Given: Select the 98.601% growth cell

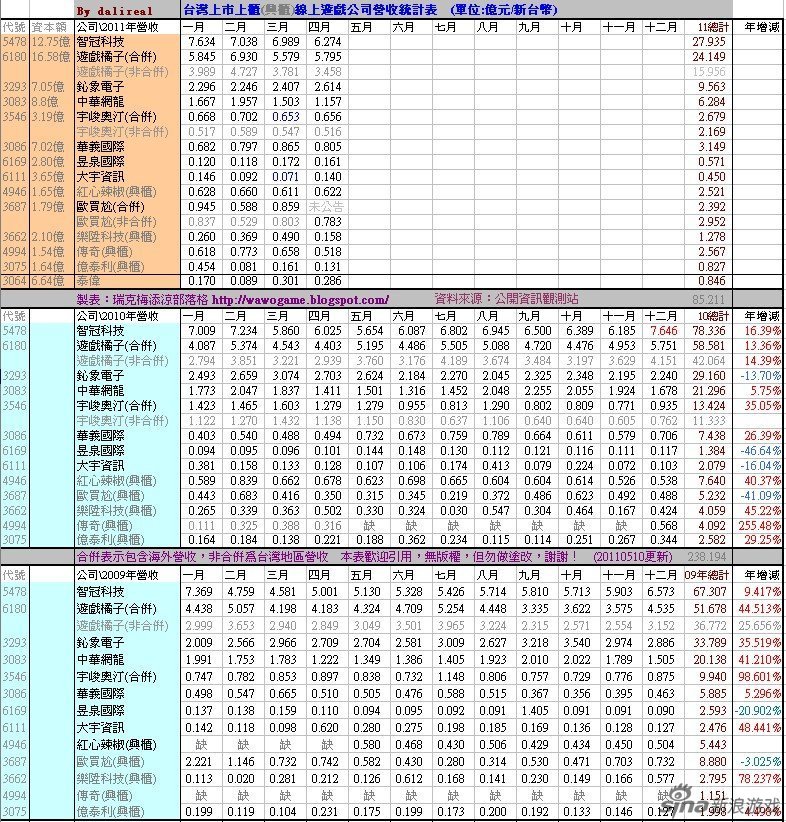Looking at the screenshot, I should pos(762,676).
